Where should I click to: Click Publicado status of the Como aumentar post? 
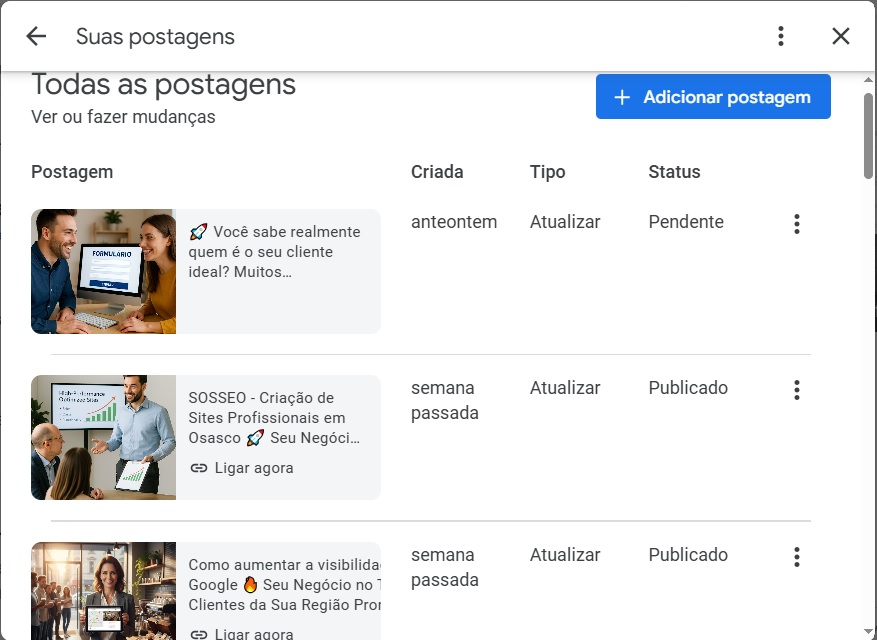688,554
